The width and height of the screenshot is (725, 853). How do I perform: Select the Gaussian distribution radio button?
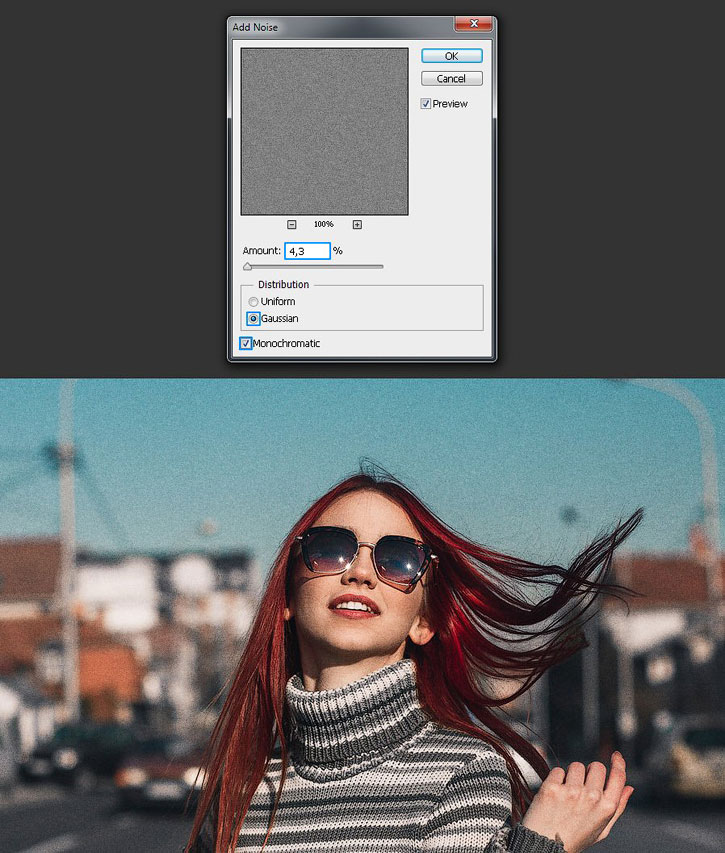pyautogui.click(x=253, y=319)
